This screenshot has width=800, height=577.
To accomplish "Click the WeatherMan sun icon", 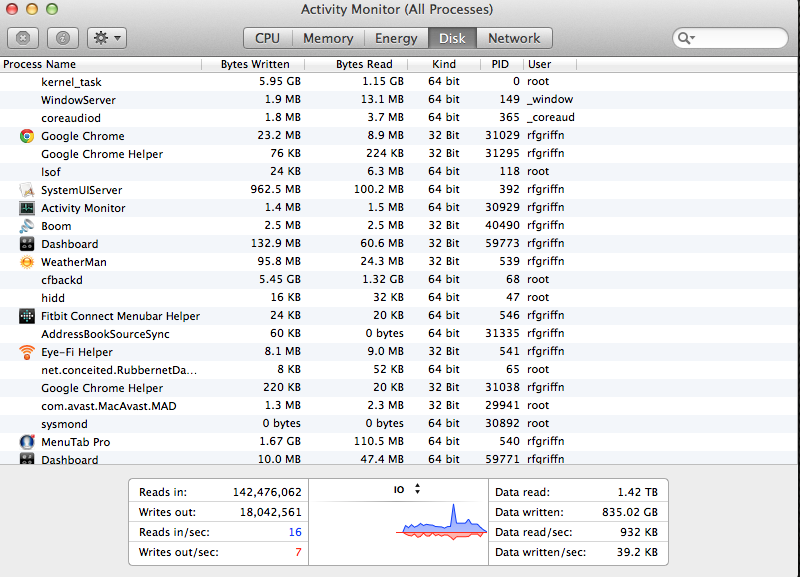I will (x=27, y=262).
